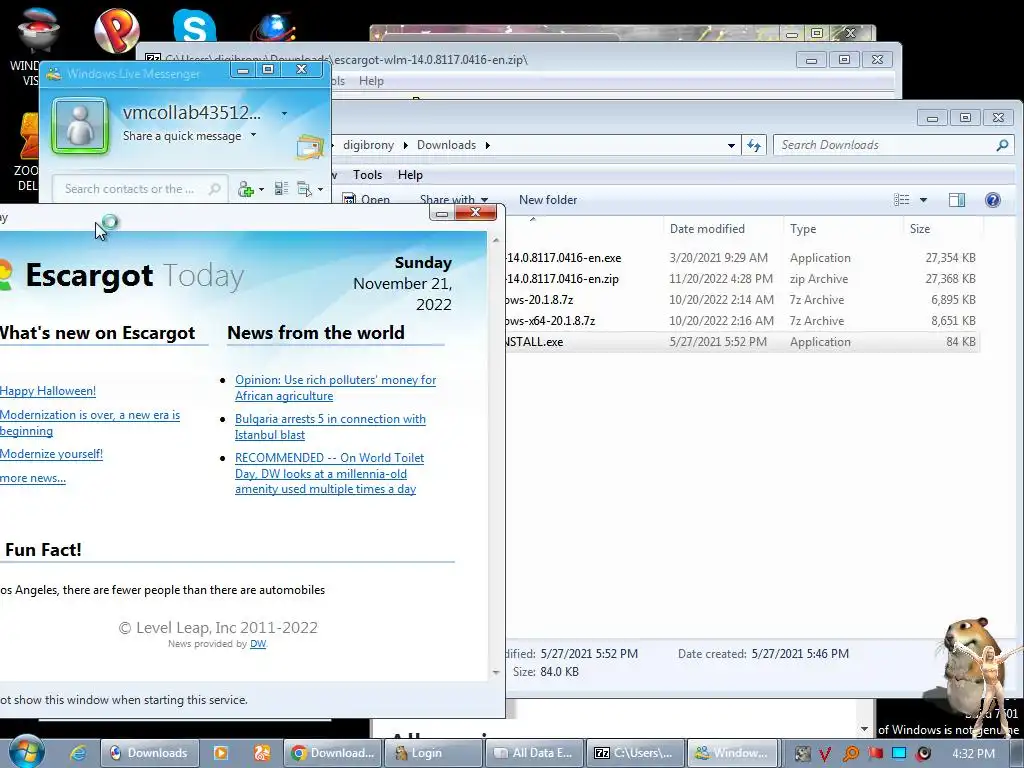Viewport: 1024px width, 768px height.
Task: Open the Windows Start orb
Action: (26, 752)
